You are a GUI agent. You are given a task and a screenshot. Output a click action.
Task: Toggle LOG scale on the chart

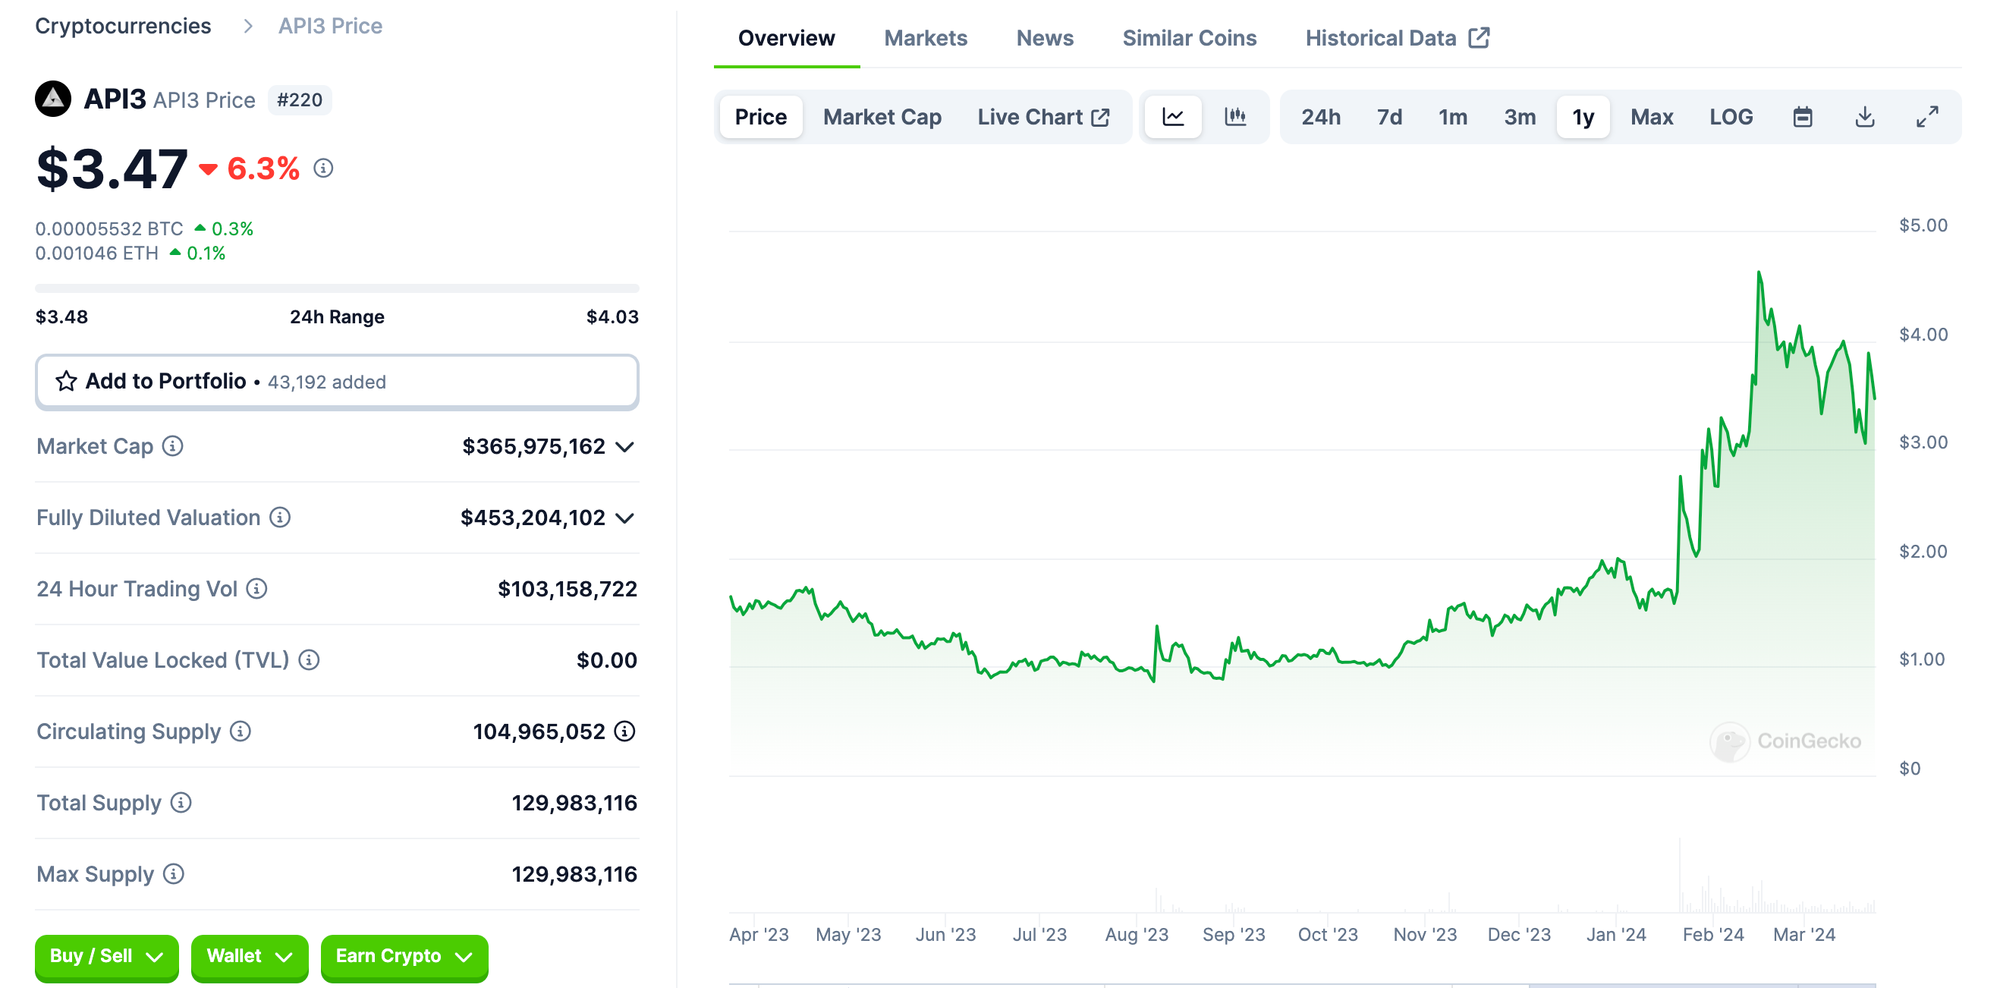tap(1730, 117)
